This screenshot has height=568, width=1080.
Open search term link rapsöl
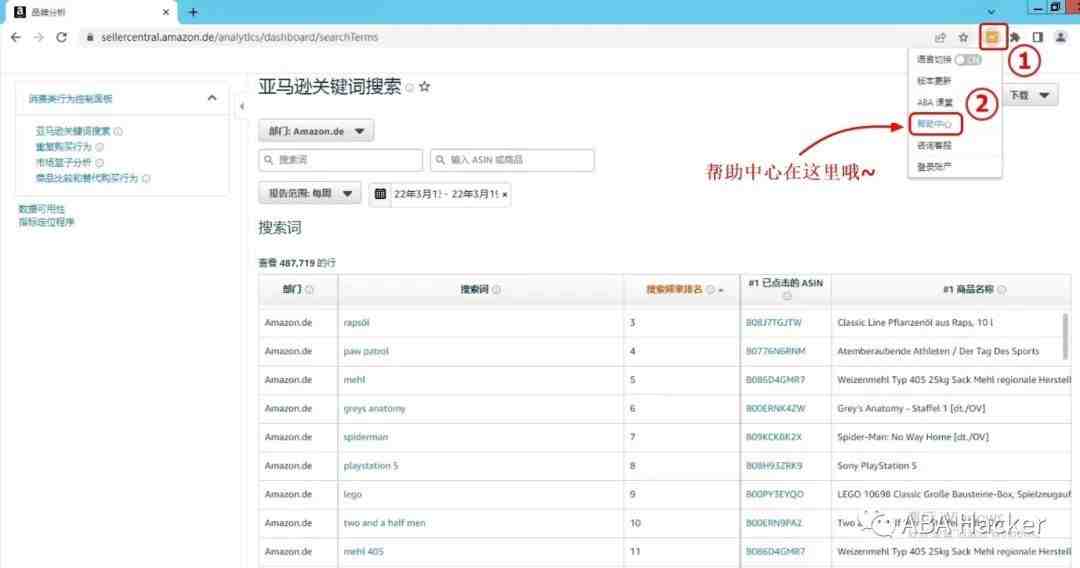[x=356, y=323]
